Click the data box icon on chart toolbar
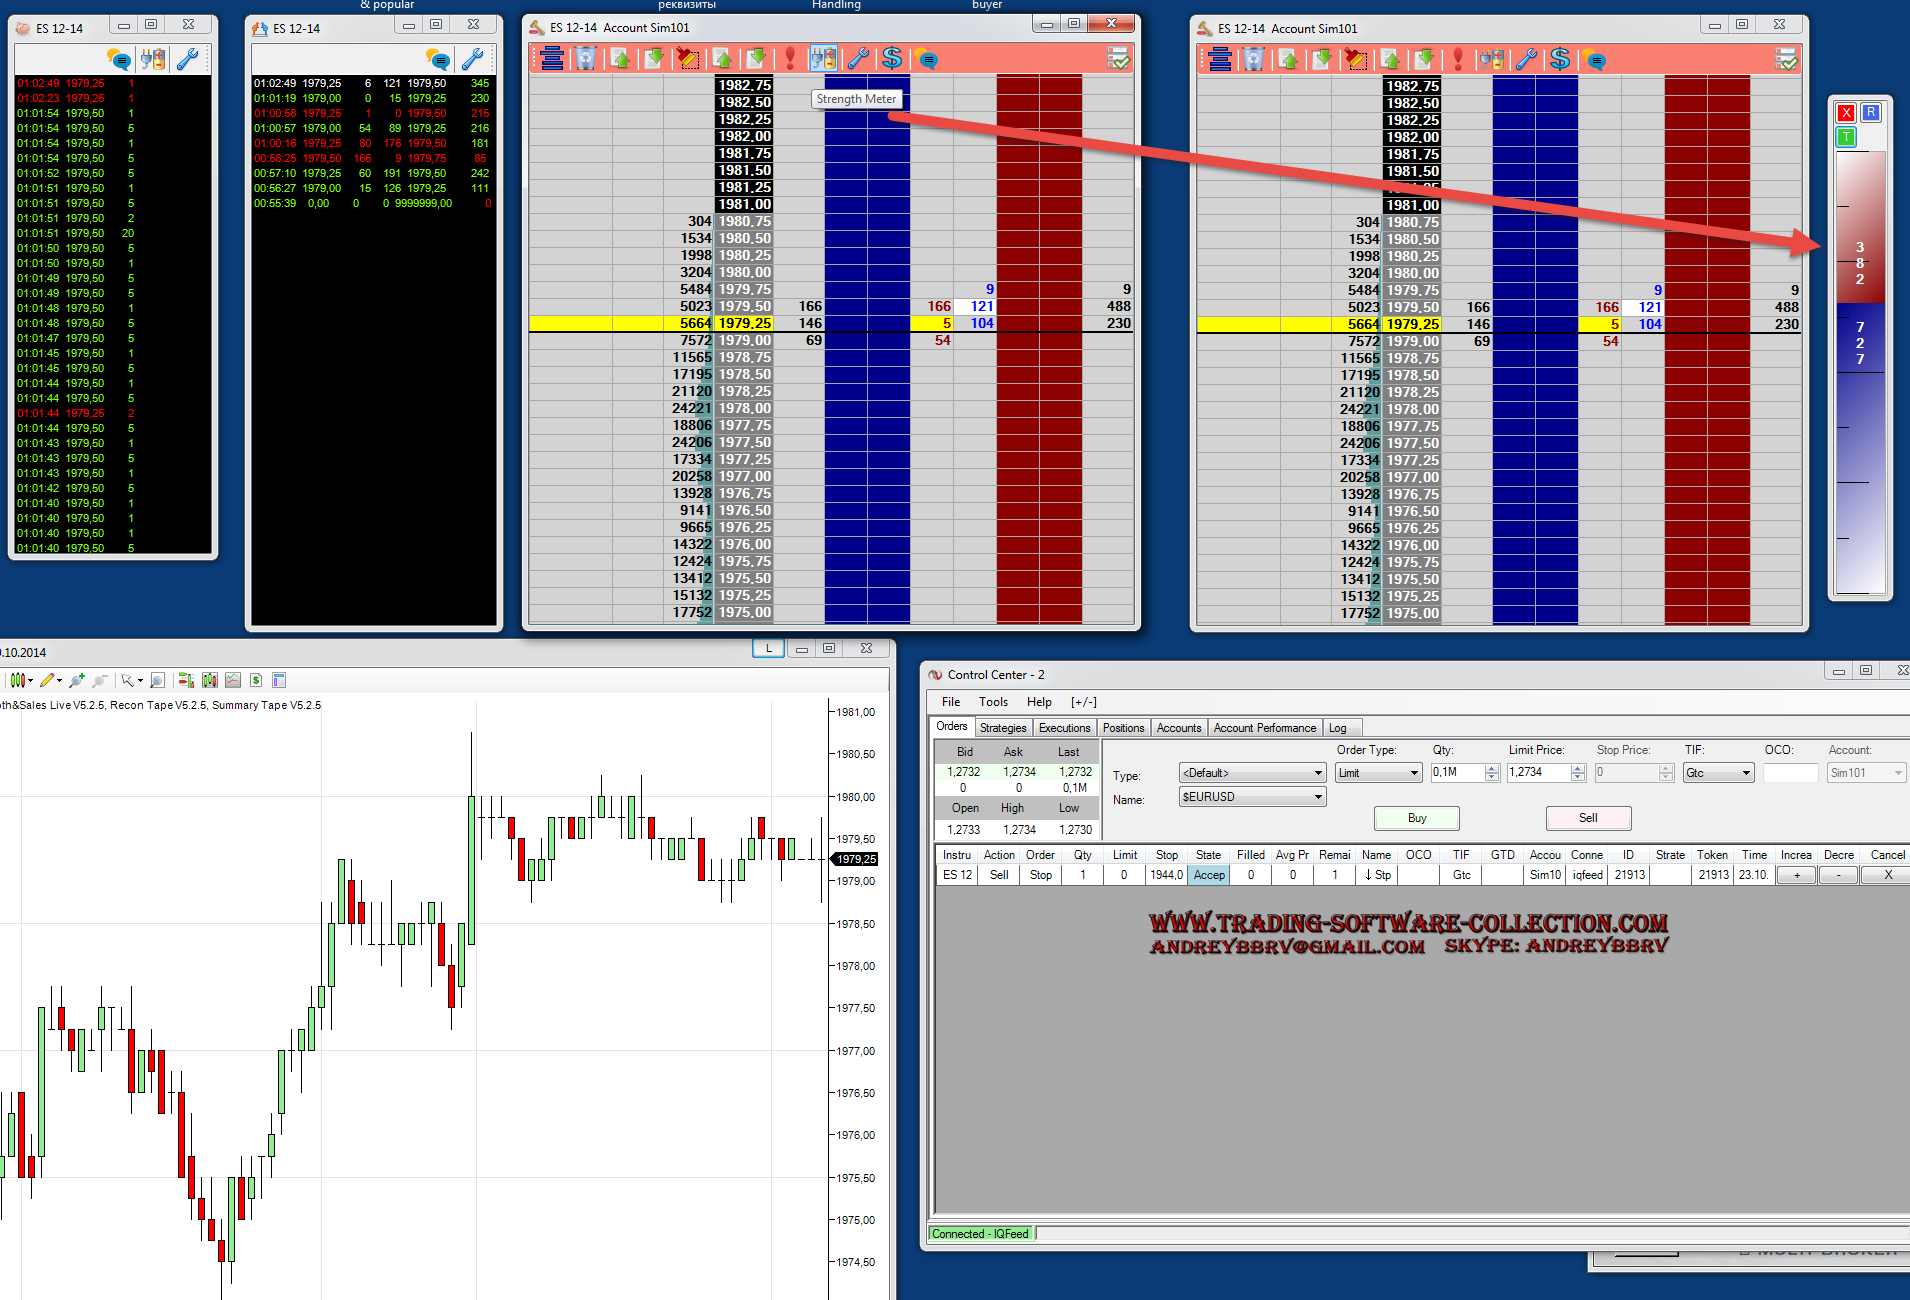 [279, 681]
